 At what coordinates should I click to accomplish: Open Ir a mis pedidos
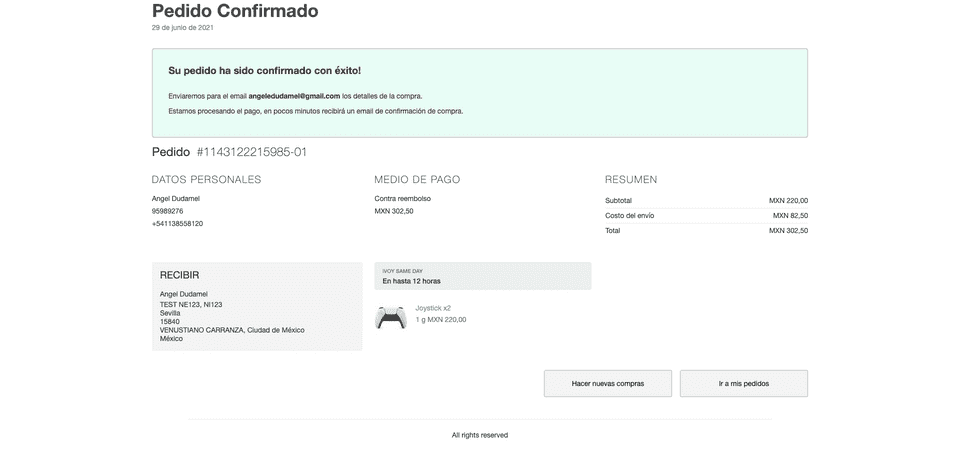(x=743, y=383)
